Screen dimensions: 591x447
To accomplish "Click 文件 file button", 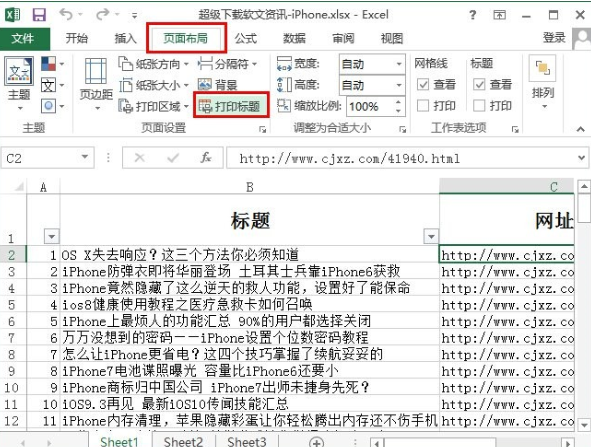I will [x=23, y=38].
